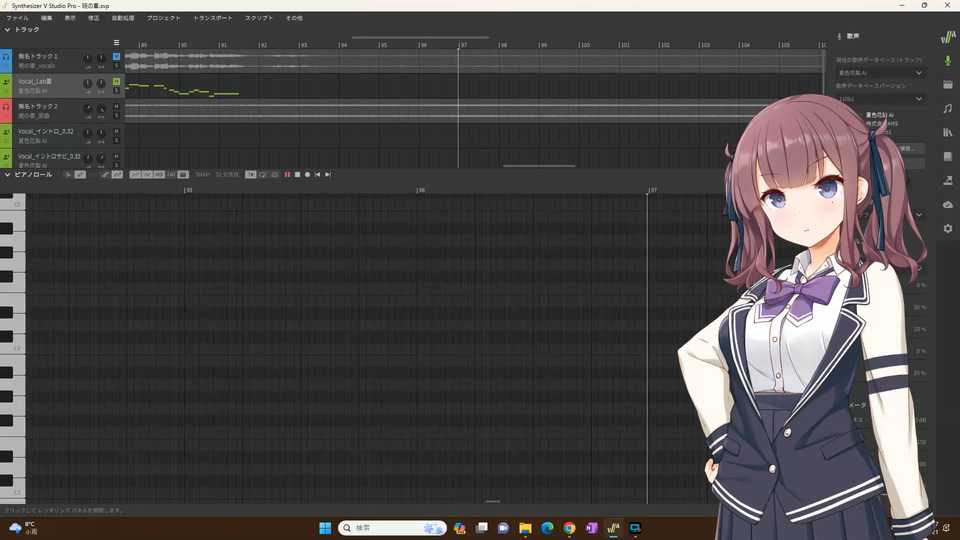Mute the Vocal_イントロ_0.32 track
Screen dimensions: 960x540
(x=116, y=132)
